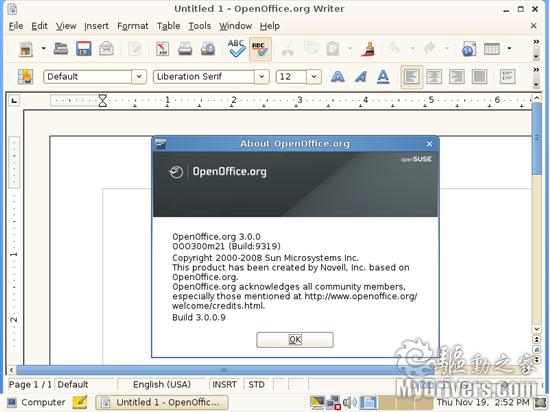
Task: Open the Table dropdown arrow
Action: [509, 48]
